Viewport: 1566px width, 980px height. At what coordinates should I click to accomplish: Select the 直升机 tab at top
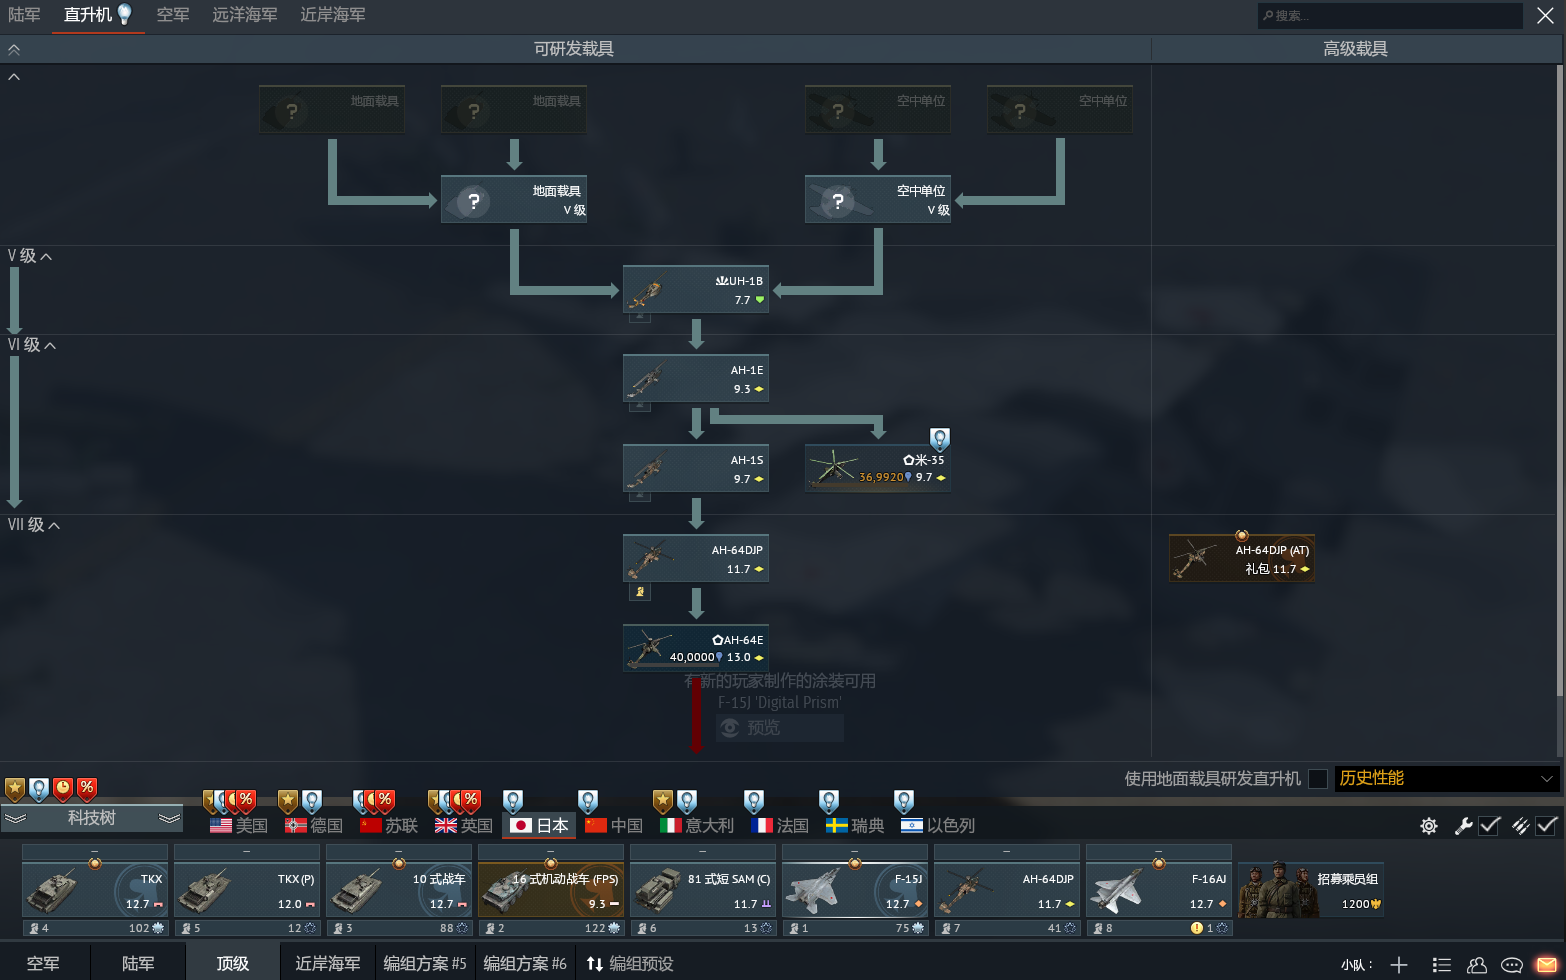98,15
